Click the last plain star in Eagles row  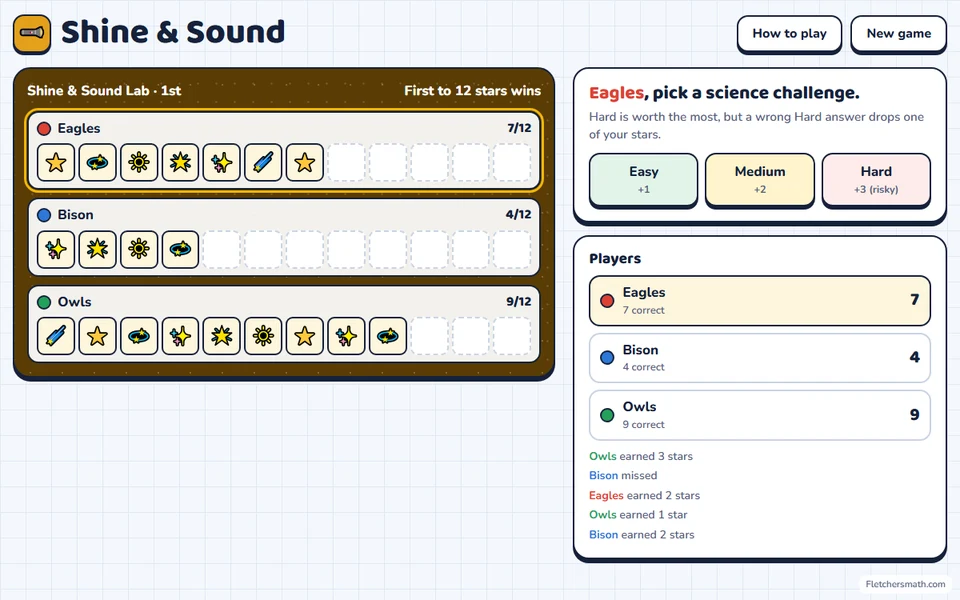point(304,162)
